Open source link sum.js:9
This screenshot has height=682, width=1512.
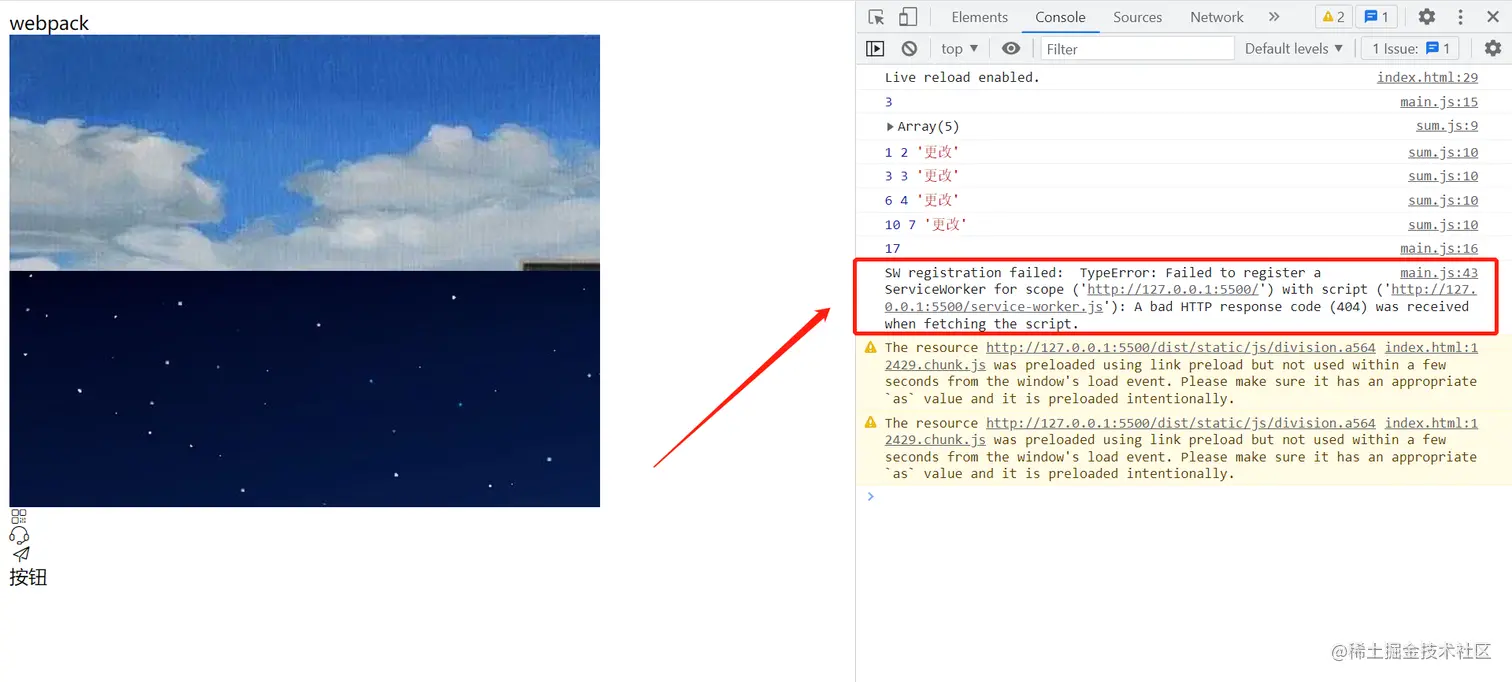pos(1446,126)
